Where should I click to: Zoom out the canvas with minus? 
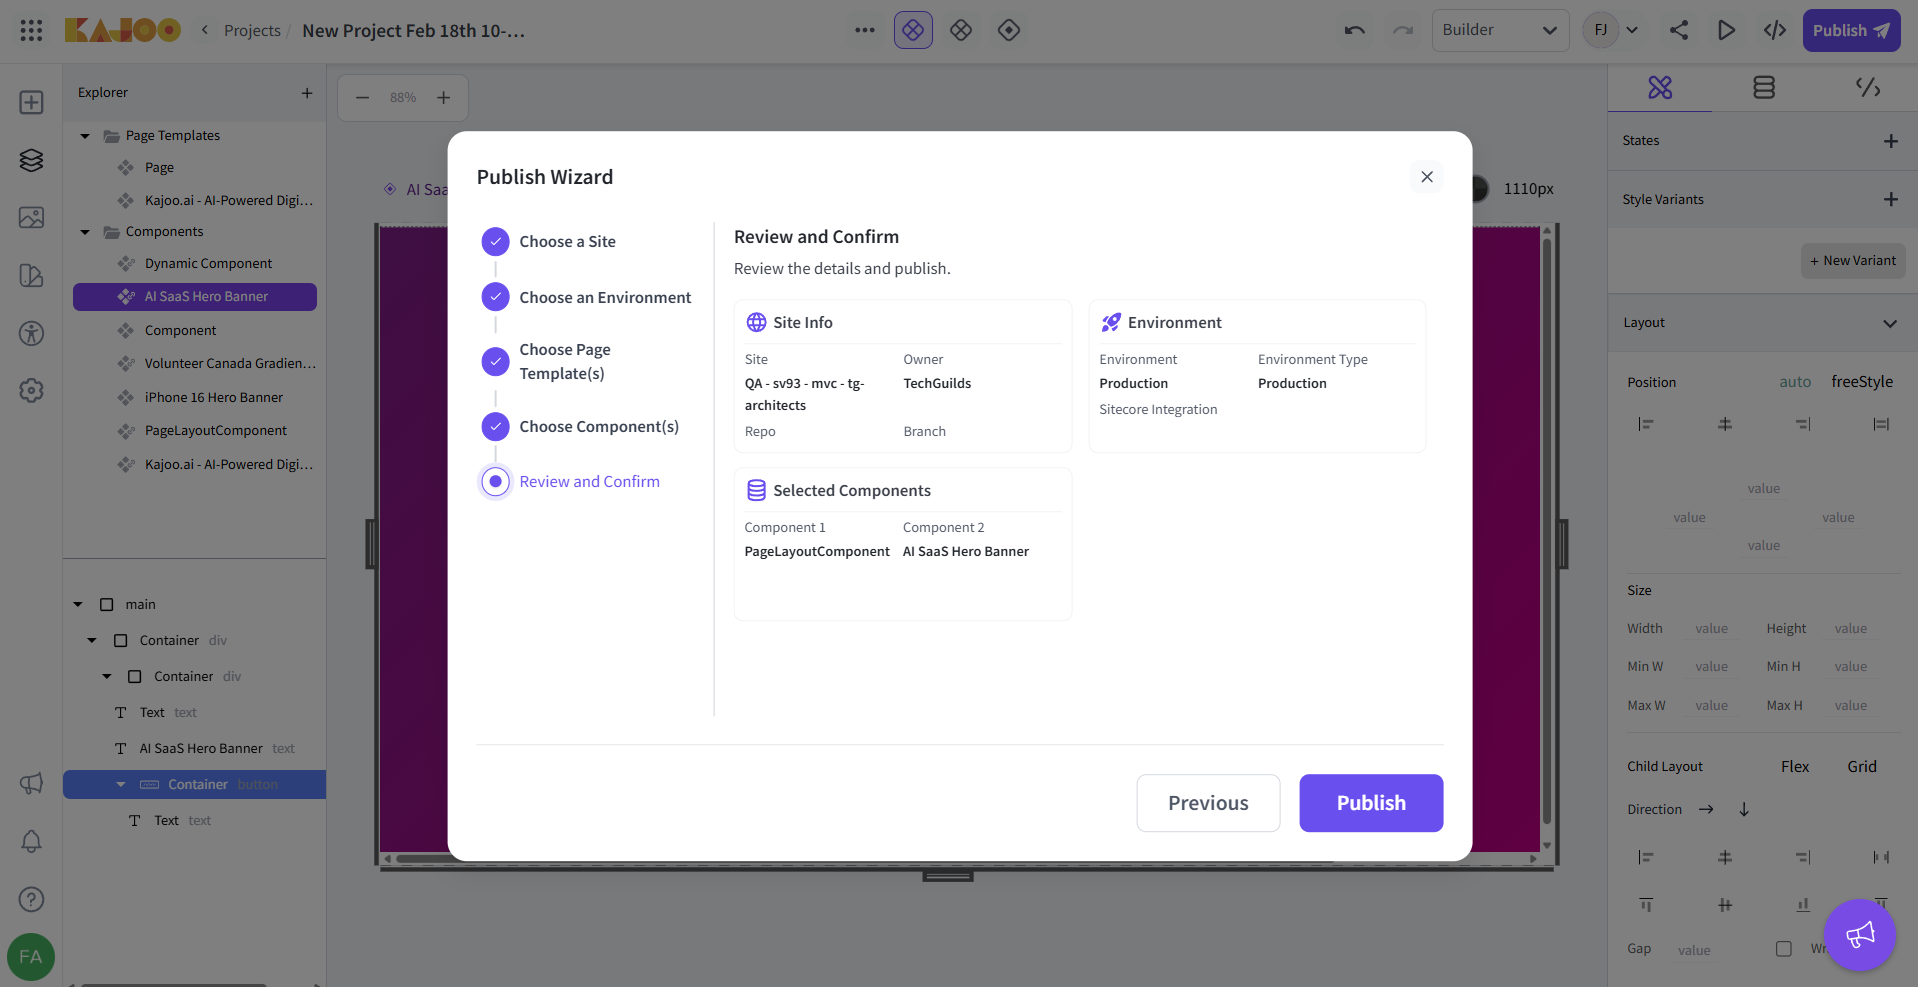click(x=363, y=97)
